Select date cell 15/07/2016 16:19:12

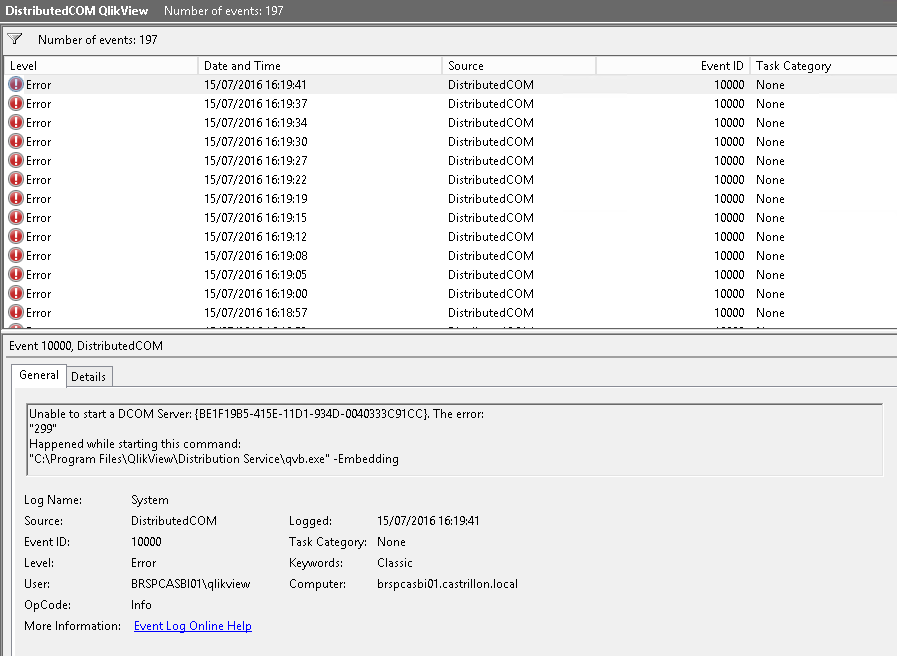tap(255, 236)
